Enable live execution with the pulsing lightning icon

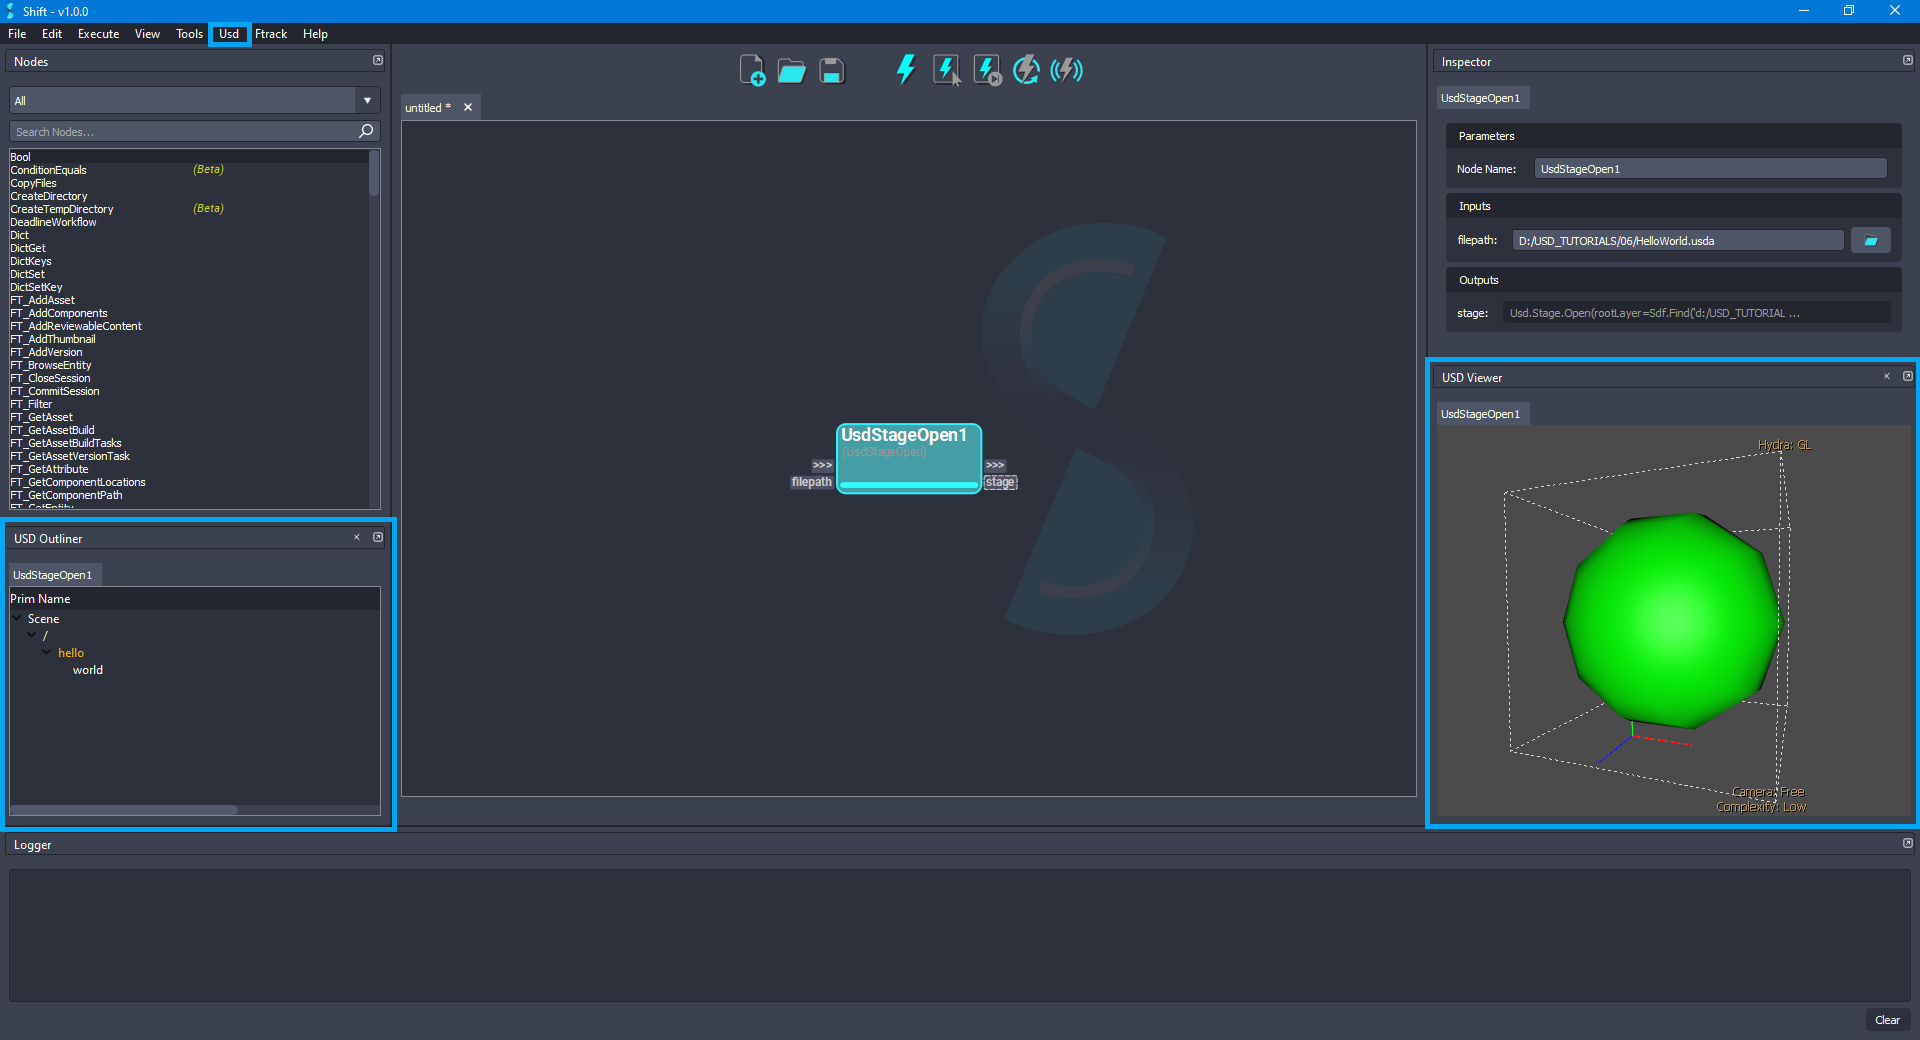[1066, 69]
